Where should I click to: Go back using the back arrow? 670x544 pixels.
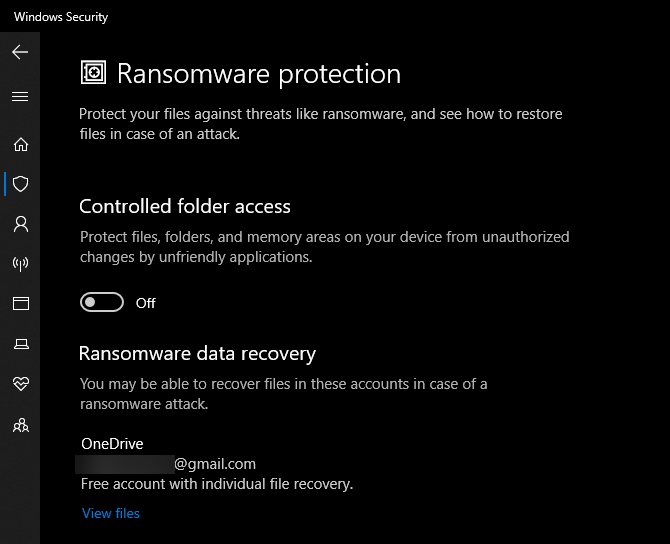click(x=20, y=52)
